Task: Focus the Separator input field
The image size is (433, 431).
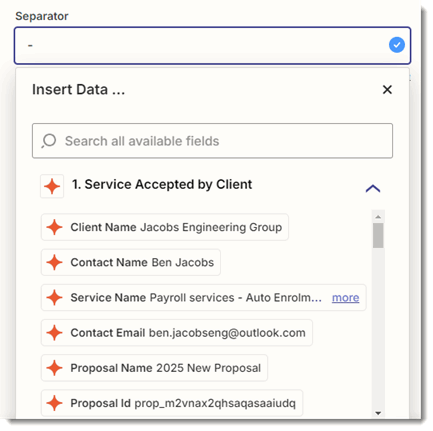Action: [212, 45]
